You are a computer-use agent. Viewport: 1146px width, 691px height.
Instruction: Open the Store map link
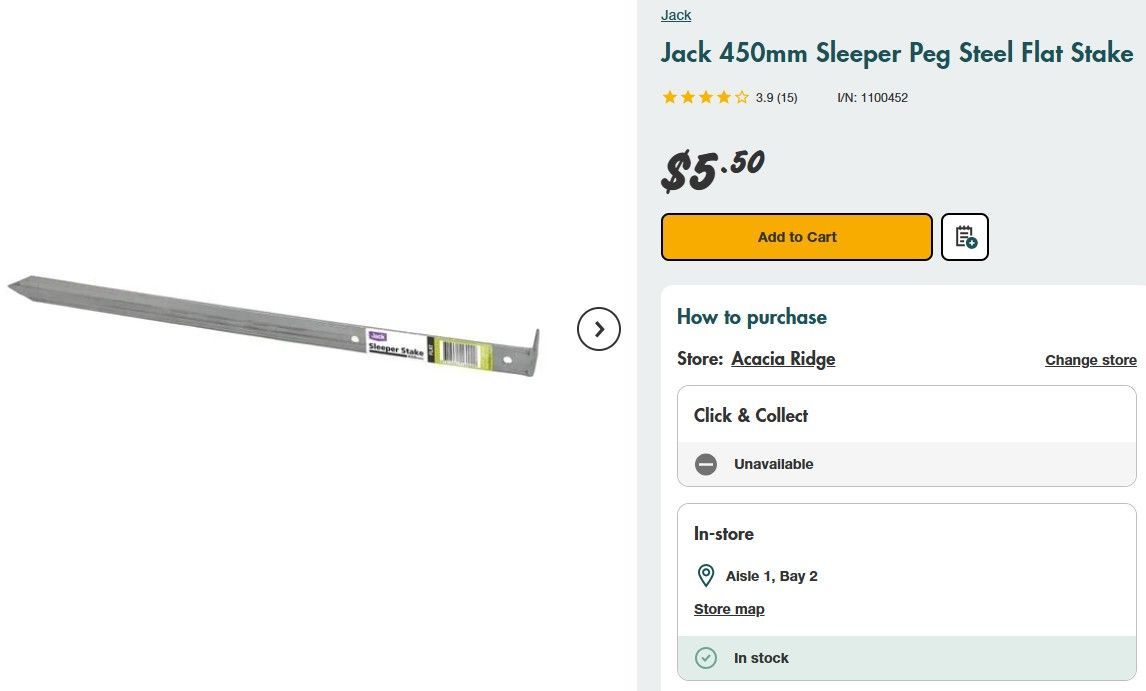pyautogui.click(x=729, y=609)
